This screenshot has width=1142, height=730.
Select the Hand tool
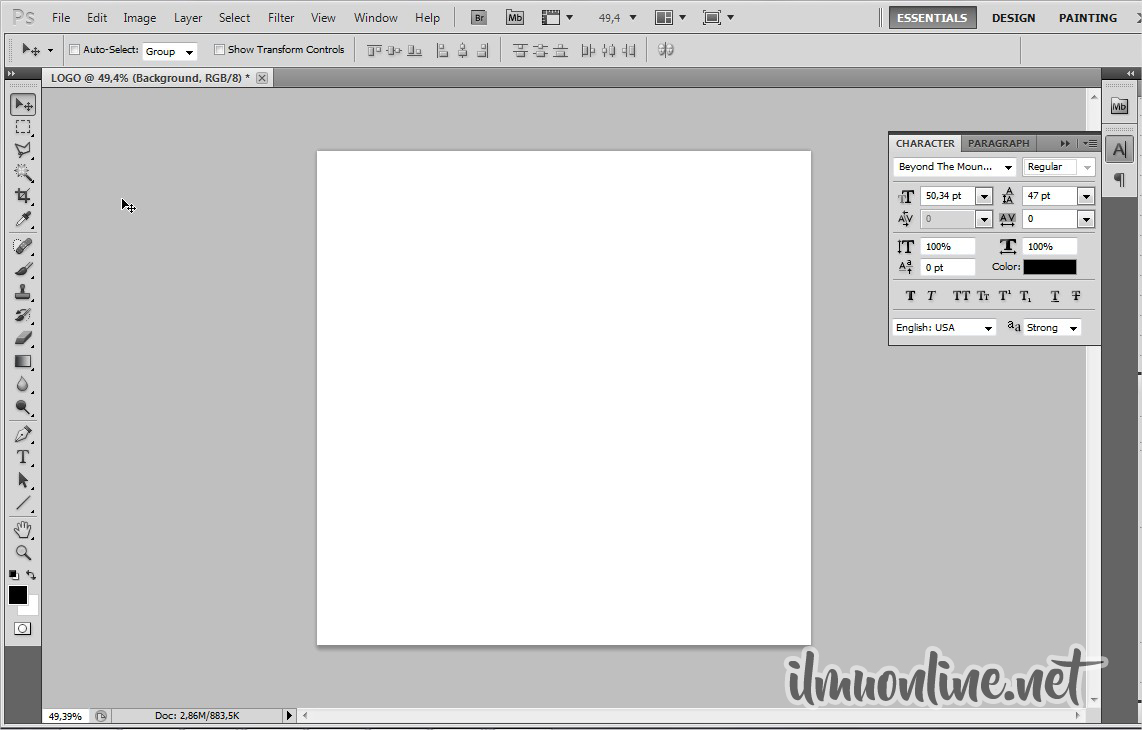[23, 529]
